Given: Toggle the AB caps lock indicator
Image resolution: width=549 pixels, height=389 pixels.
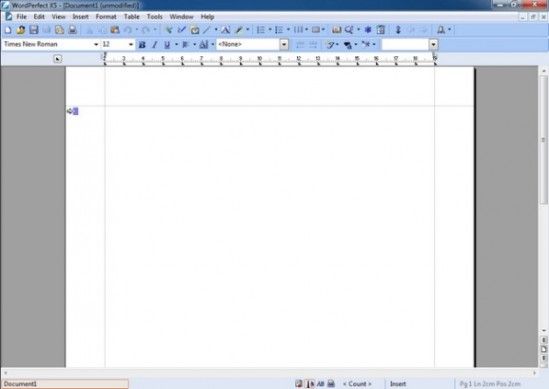Looking at the screenshot, I should [x=320, y=384].
